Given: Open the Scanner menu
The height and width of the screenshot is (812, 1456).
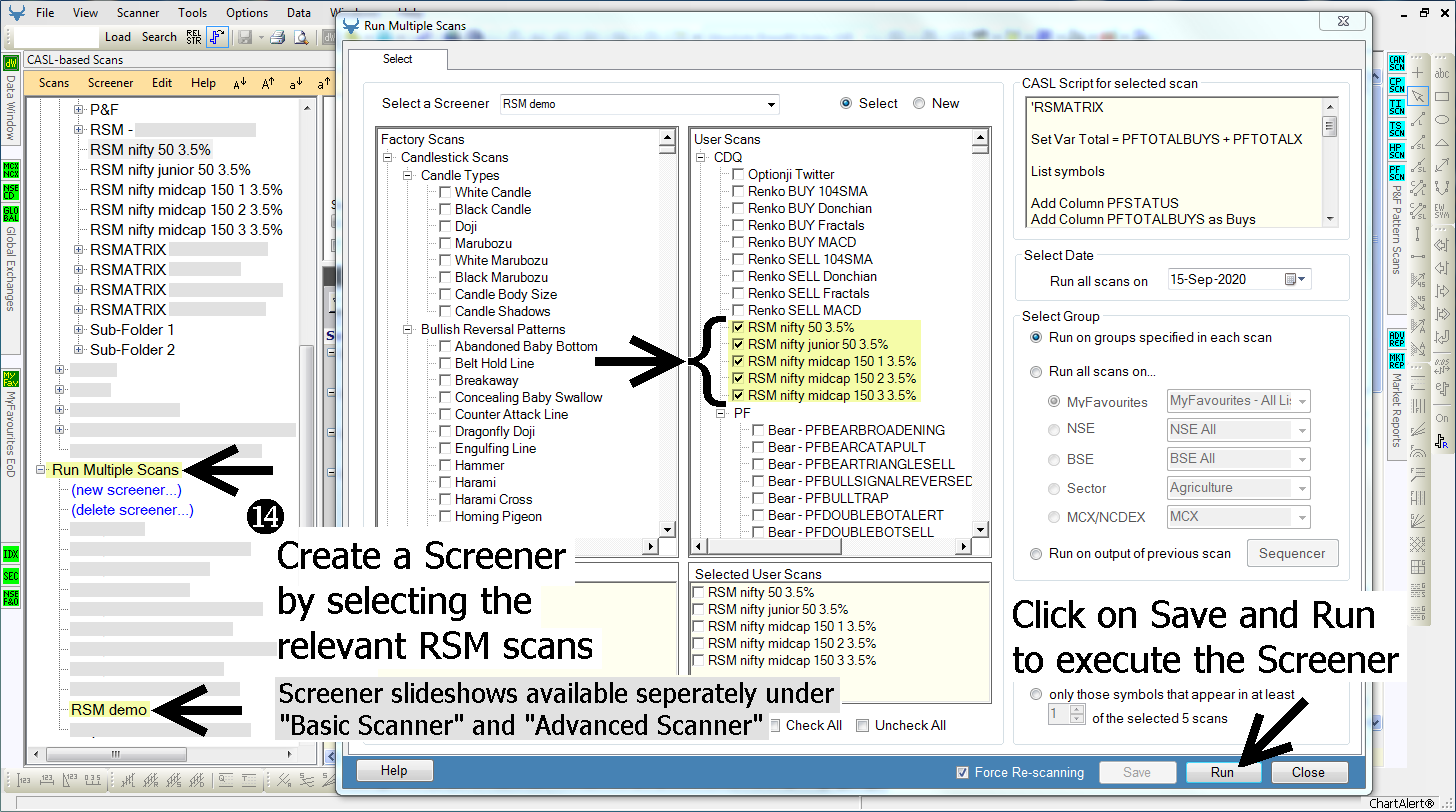Looking at the screenshot, I should [137, 13].
